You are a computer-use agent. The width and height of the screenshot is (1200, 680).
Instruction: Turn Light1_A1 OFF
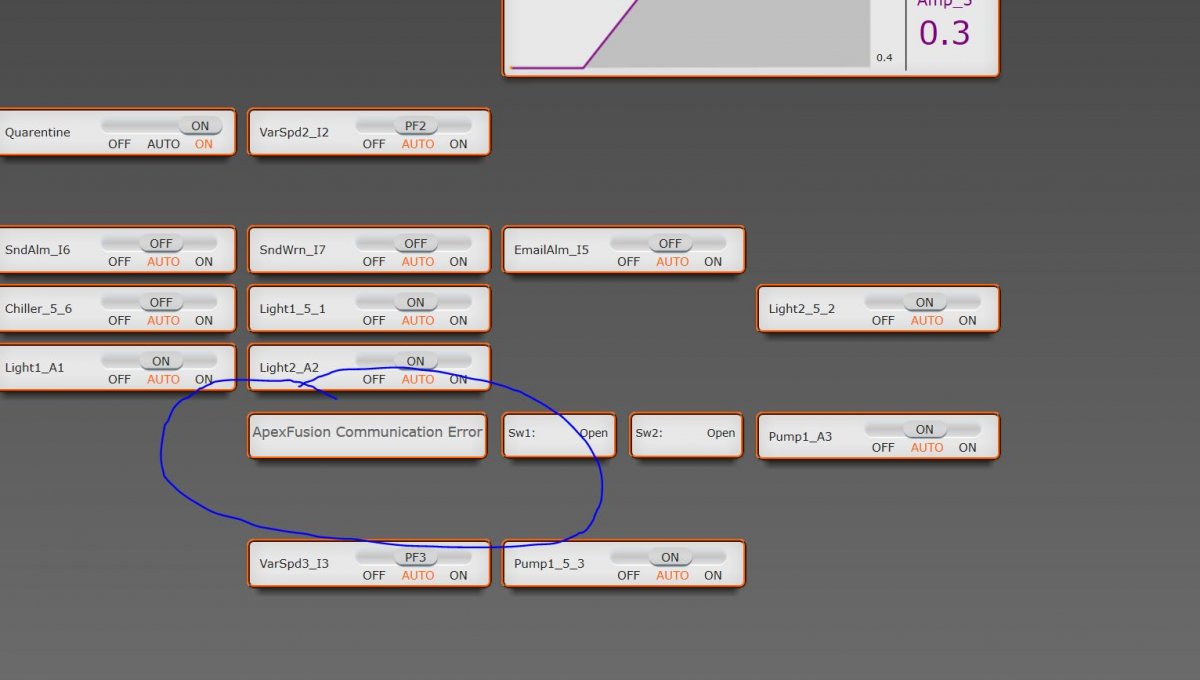coord(119,380)
